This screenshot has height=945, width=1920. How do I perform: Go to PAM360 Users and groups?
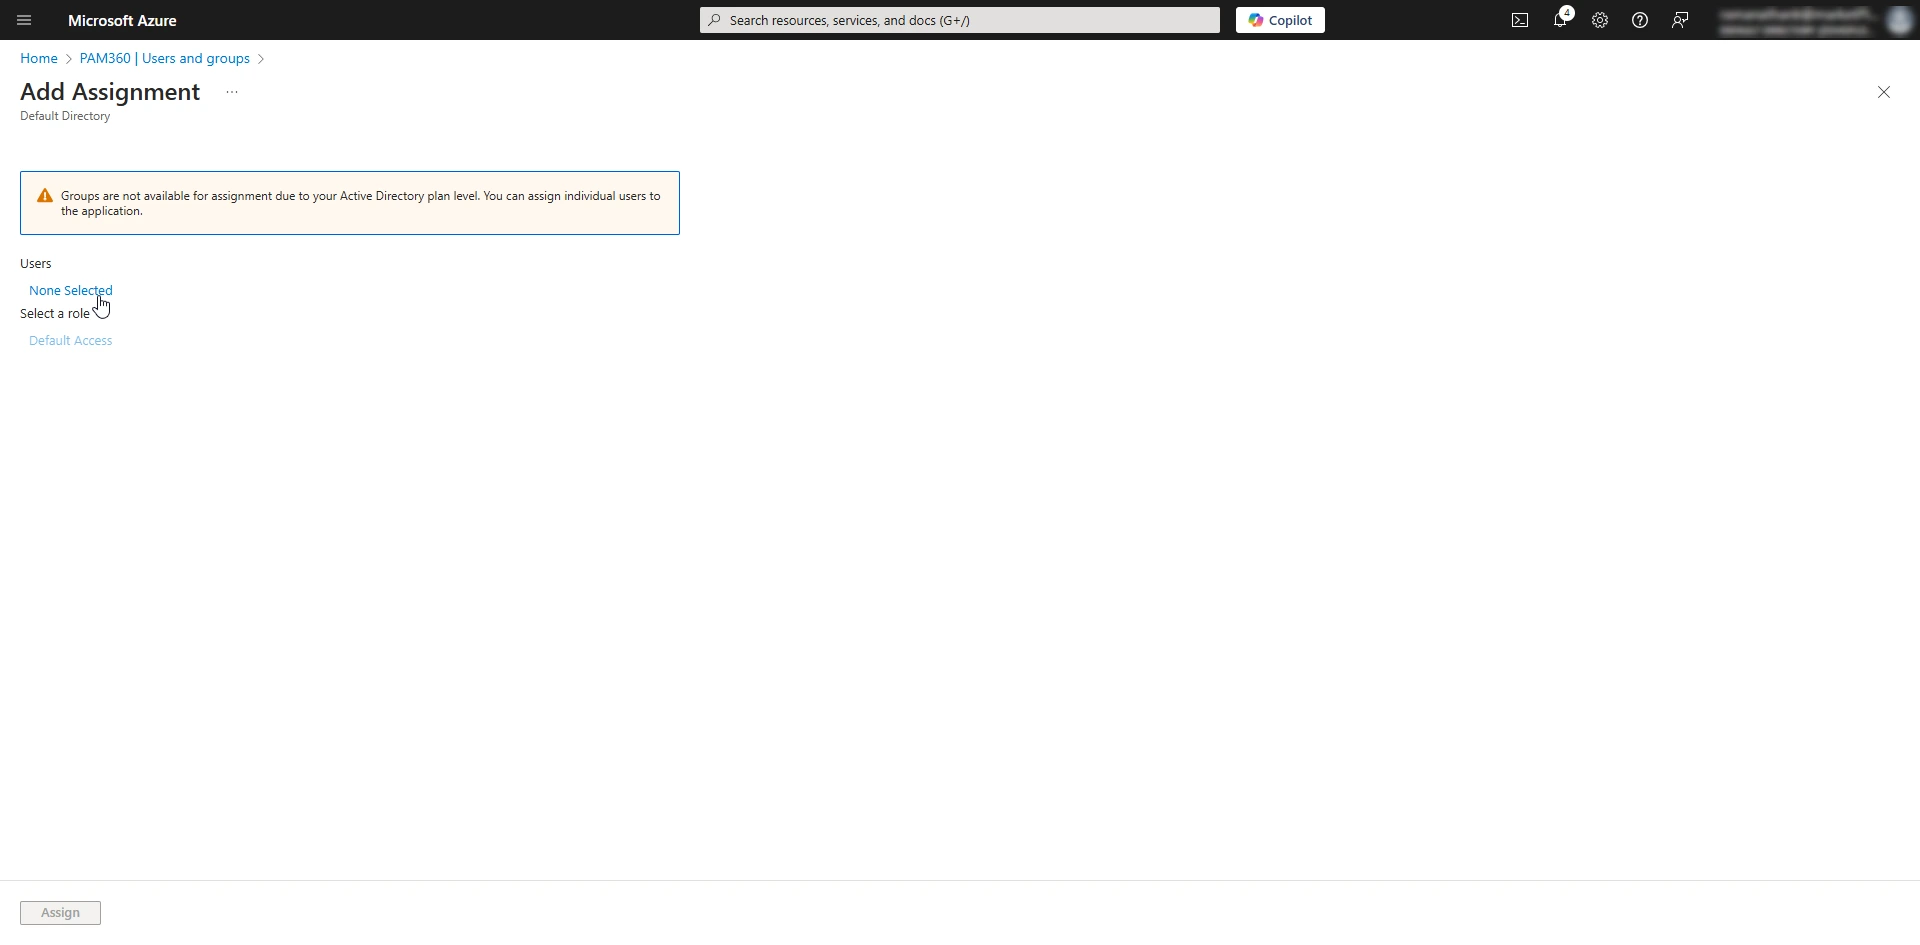(164, 58)
